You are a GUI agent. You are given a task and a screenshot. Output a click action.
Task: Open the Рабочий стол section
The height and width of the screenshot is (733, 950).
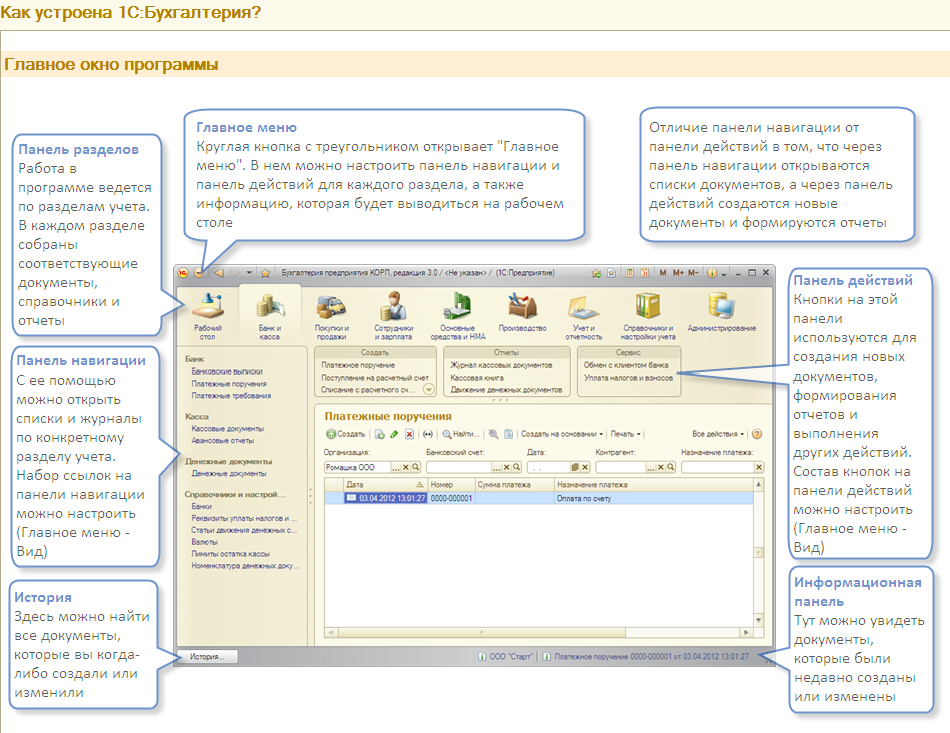point(208,315)
